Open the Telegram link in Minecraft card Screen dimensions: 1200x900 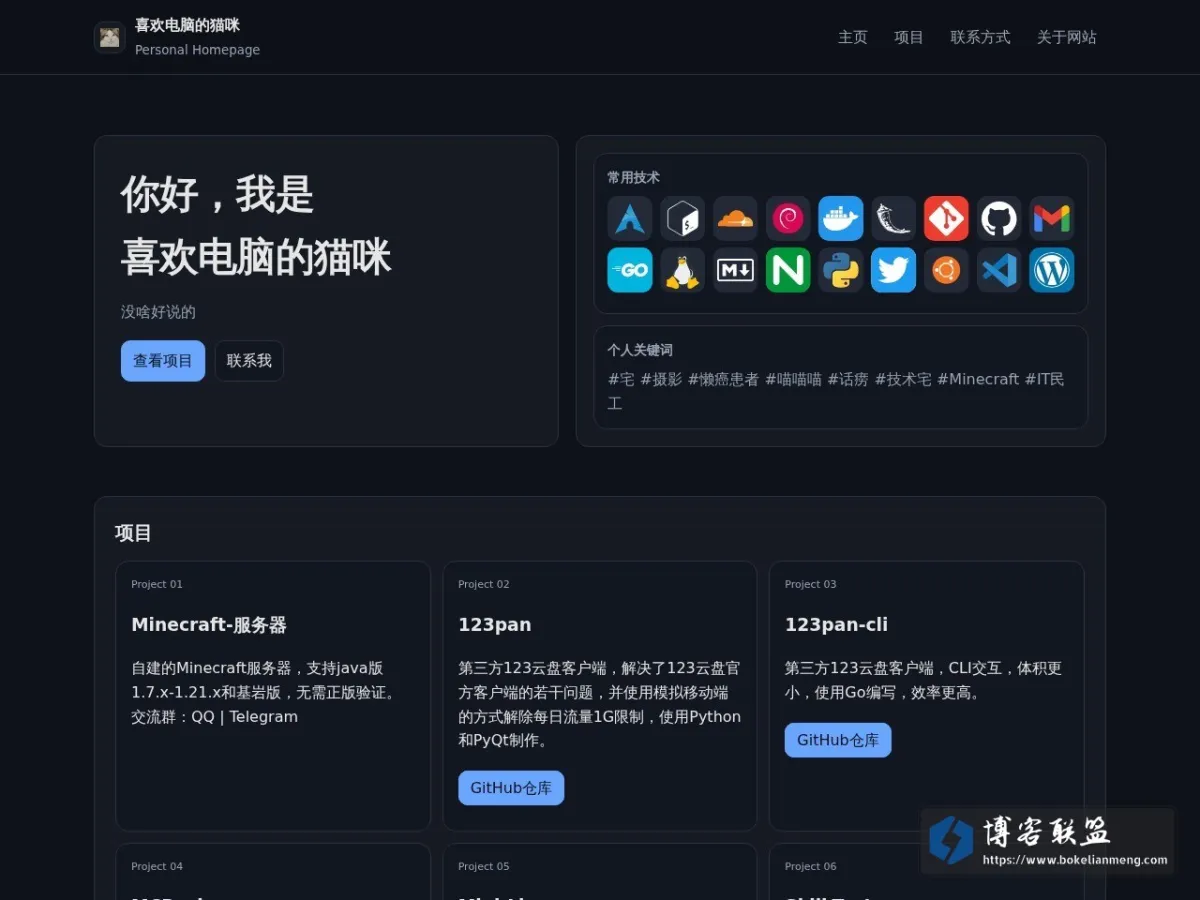coord(264,717)
